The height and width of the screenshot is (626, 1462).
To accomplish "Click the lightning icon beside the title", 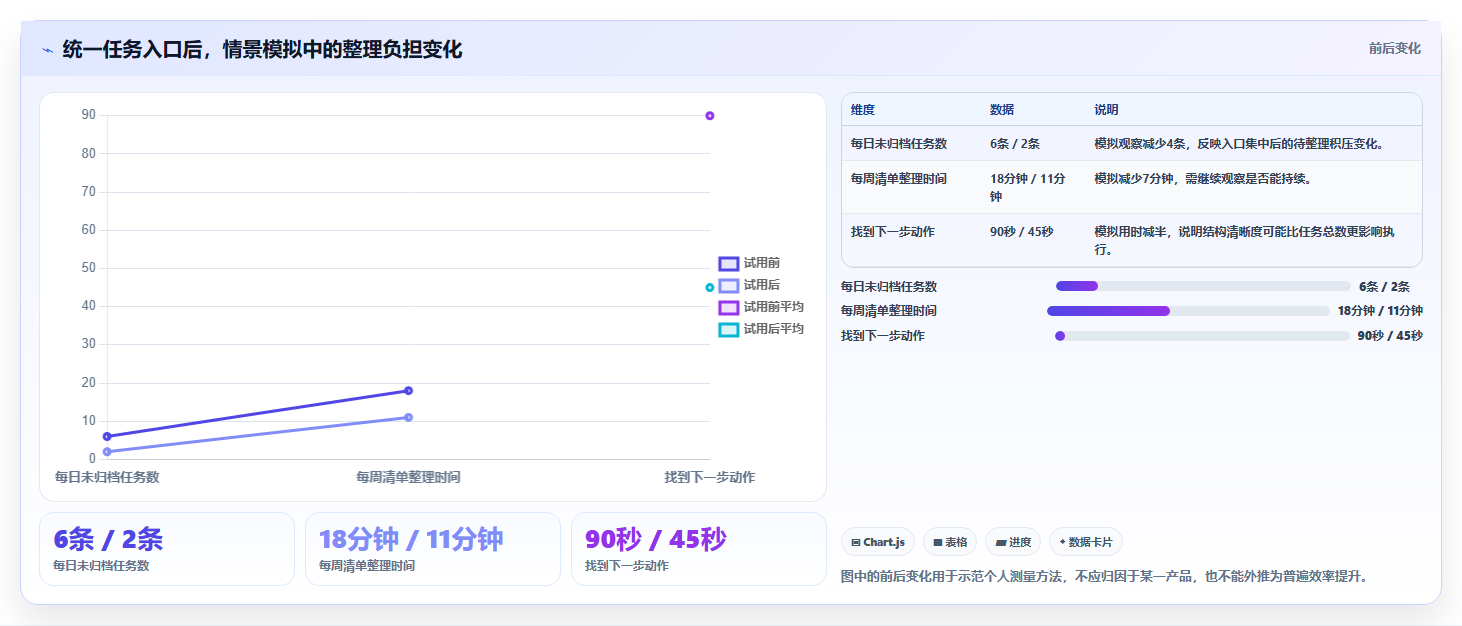I will (47, 50).
